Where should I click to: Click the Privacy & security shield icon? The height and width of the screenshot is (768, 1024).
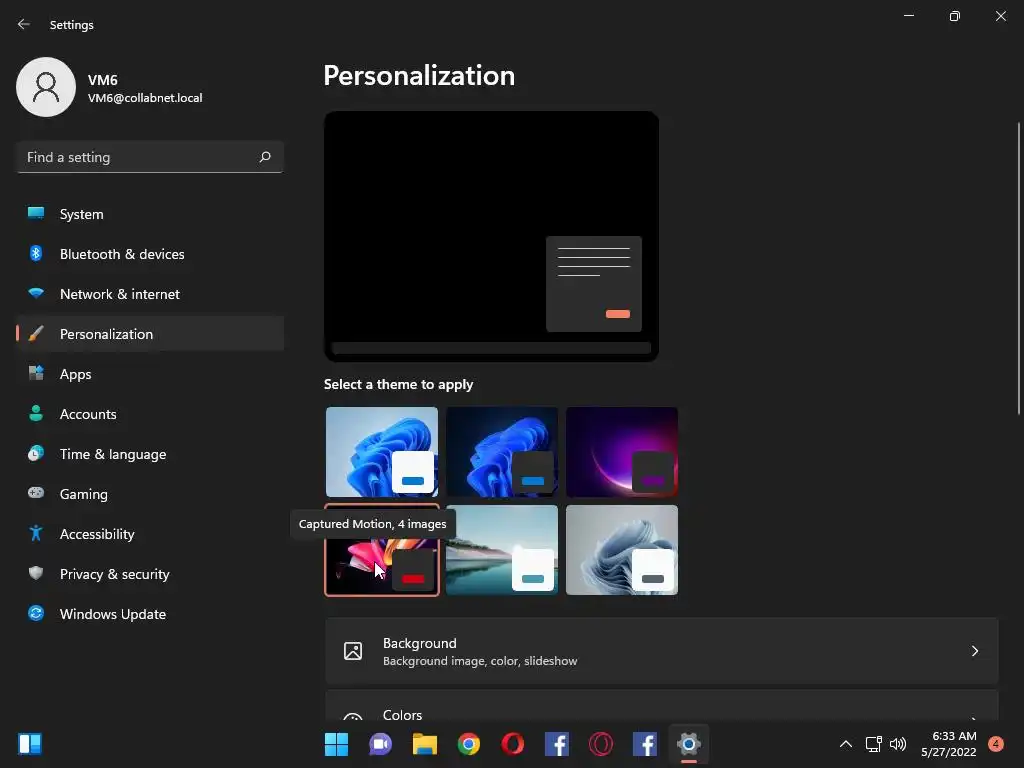click(36, 573)
